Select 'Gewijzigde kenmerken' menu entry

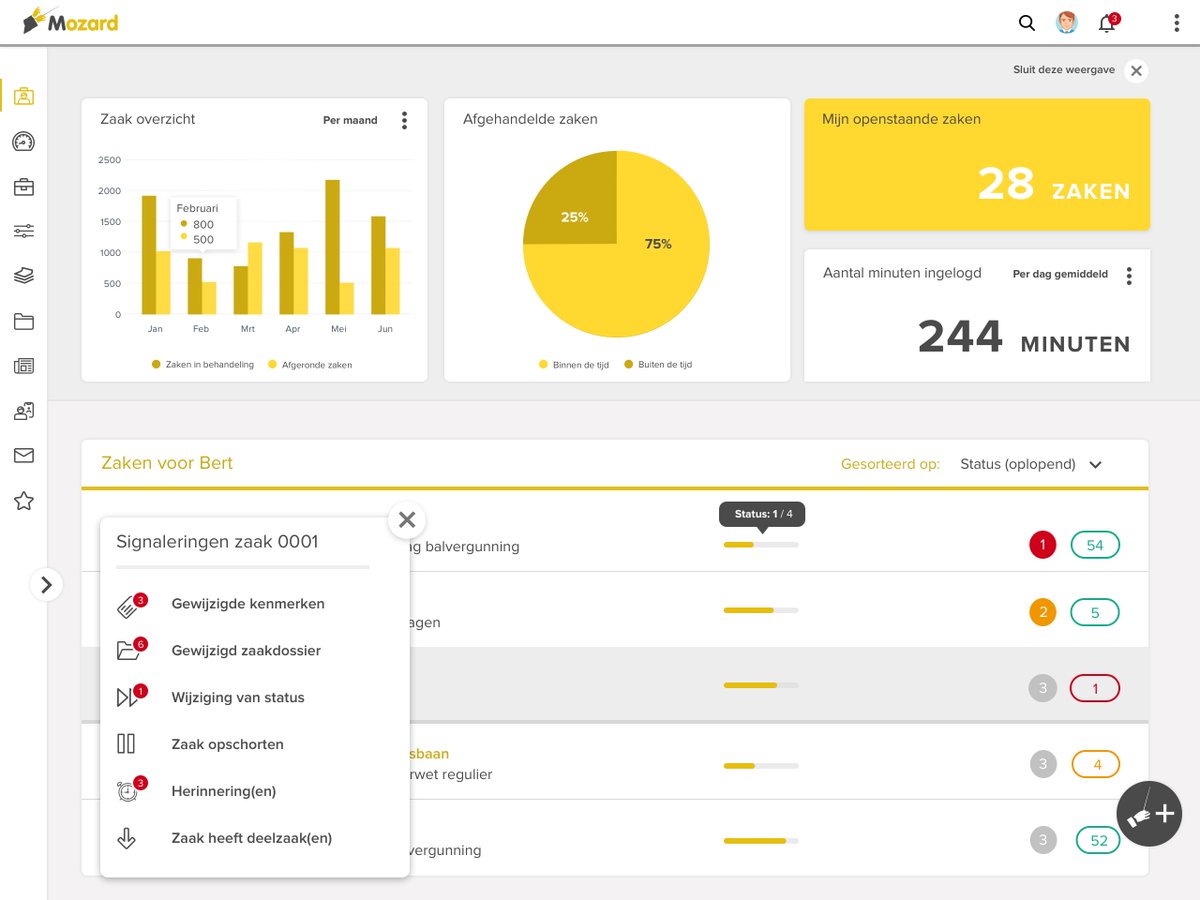pyautogui.click(x=248, y=604)
